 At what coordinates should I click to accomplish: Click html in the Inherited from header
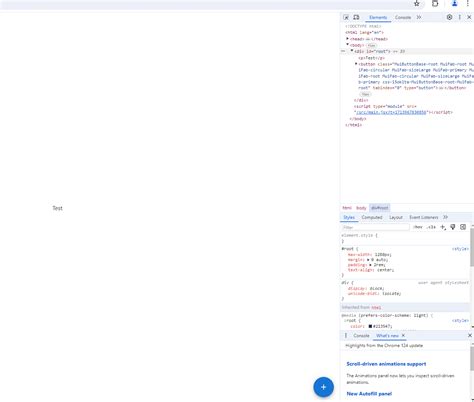click(x=376, y=307)
